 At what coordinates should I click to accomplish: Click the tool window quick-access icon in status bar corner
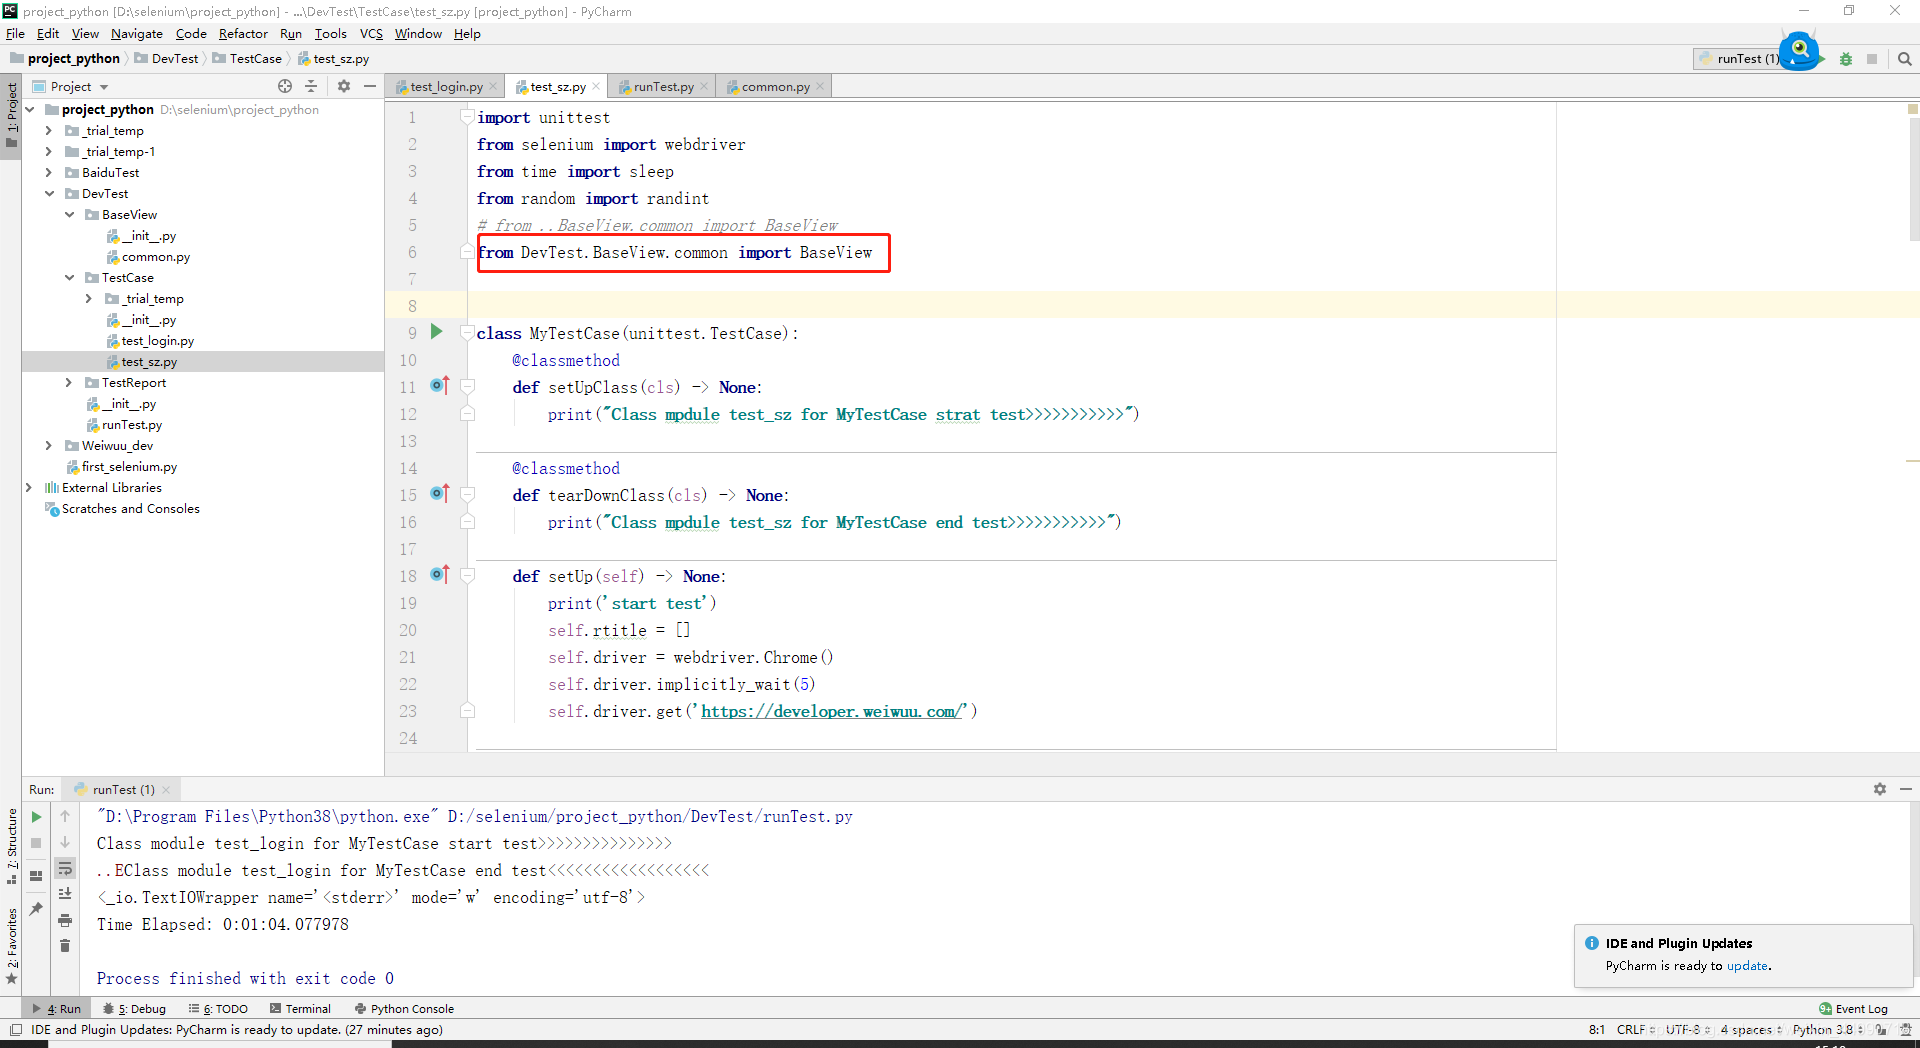[16, 1030]
